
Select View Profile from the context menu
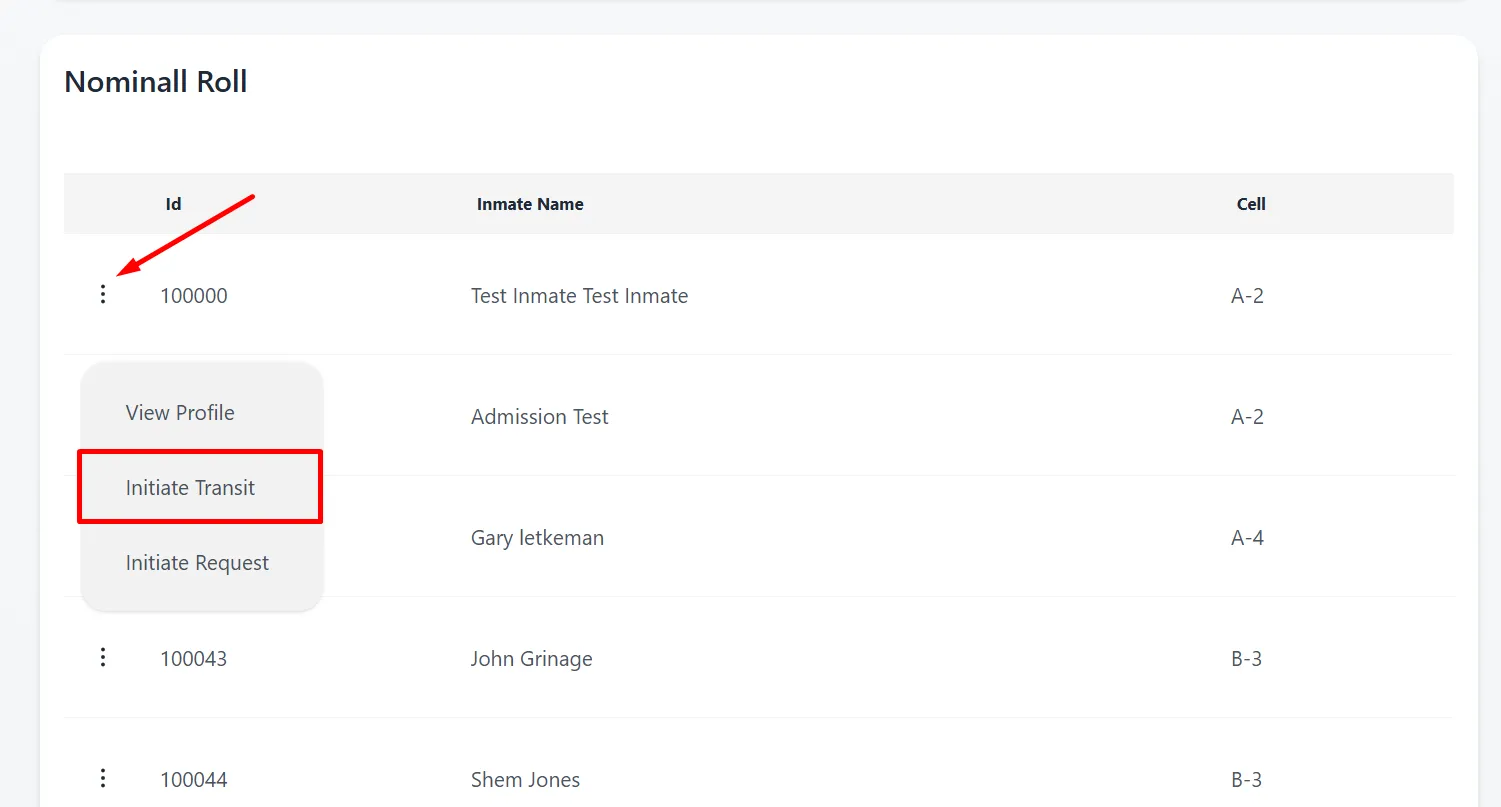coord(180,413)
